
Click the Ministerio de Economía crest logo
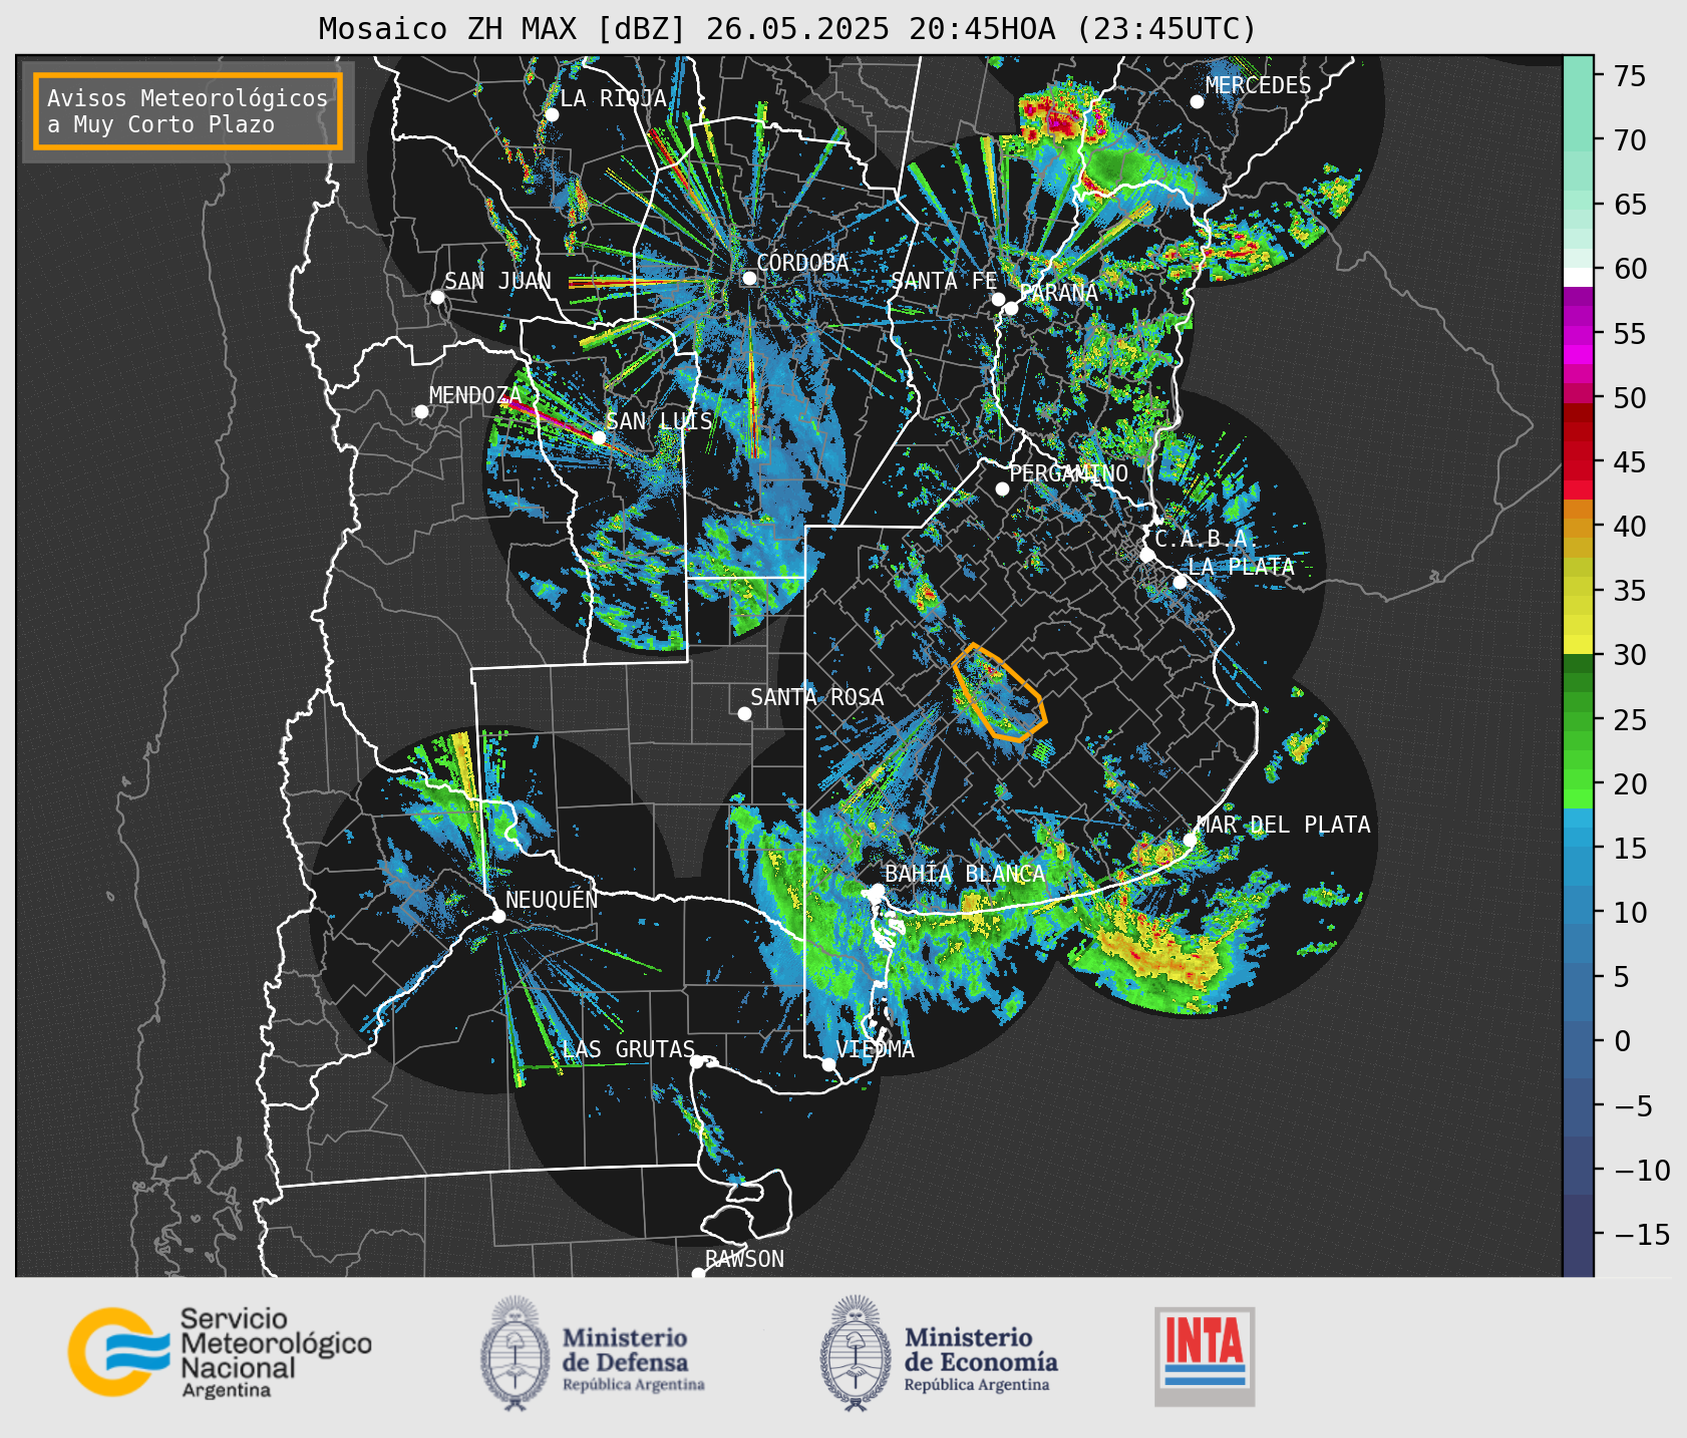coord(855,1354)
